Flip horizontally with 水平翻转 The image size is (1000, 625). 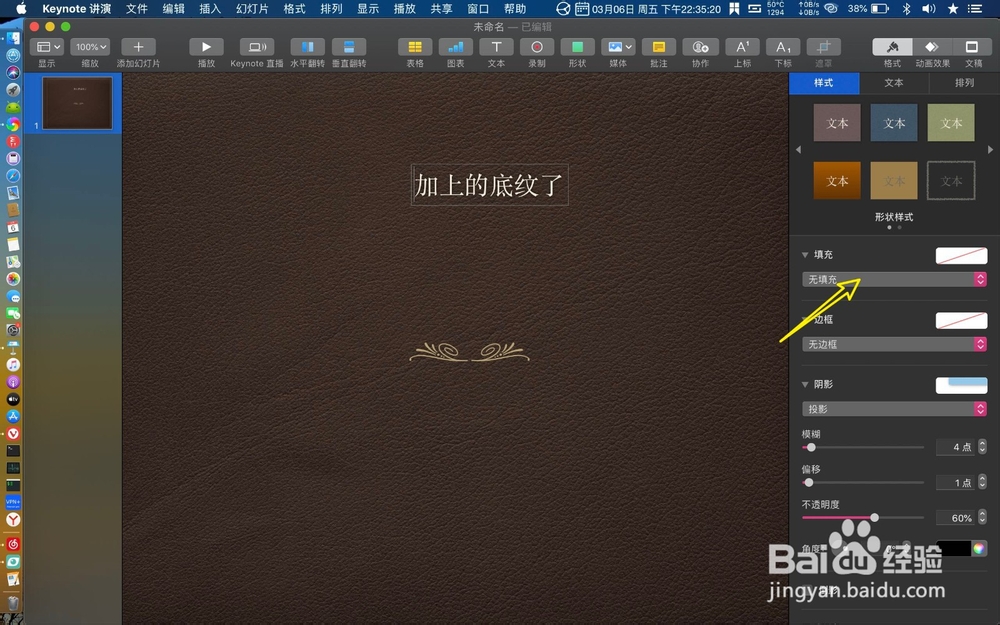pyautogui.click(x=307, y=47)
